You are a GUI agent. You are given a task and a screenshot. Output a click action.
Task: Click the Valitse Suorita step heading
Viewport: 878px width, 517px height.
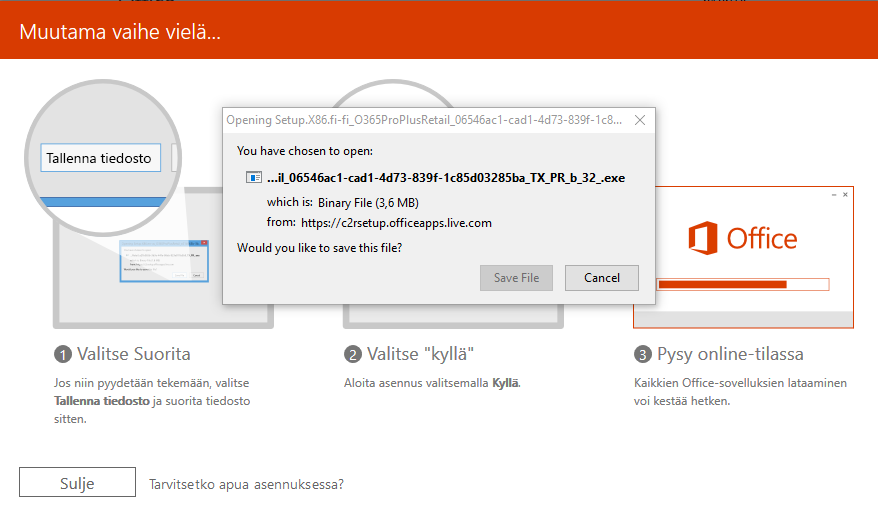tap(134, 354)
